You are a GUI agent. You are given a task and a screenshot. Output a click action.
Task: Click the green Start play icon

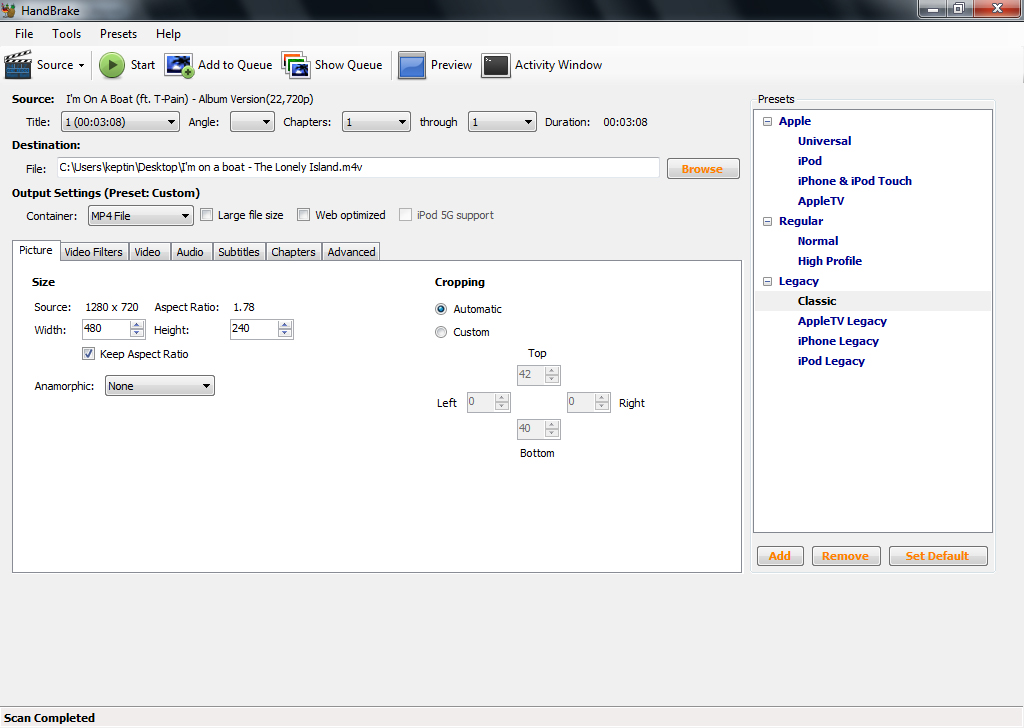click(112, 65)
